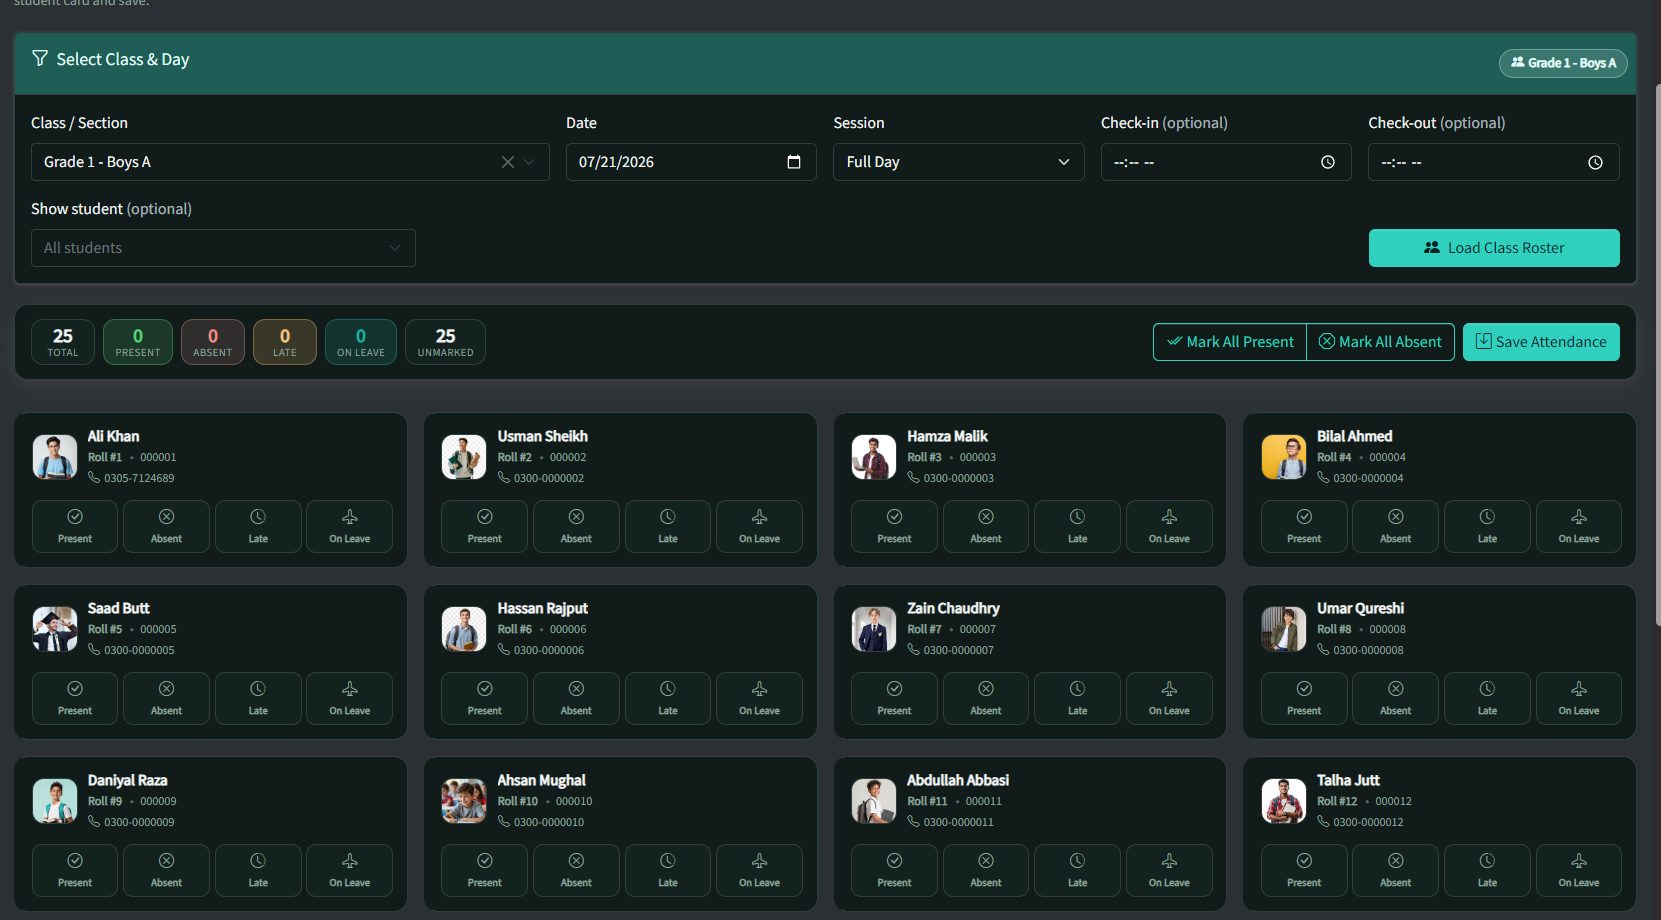Screen dimensions: 1661x920
Task: Click the Date input field
Action: (x=691, y=162)
